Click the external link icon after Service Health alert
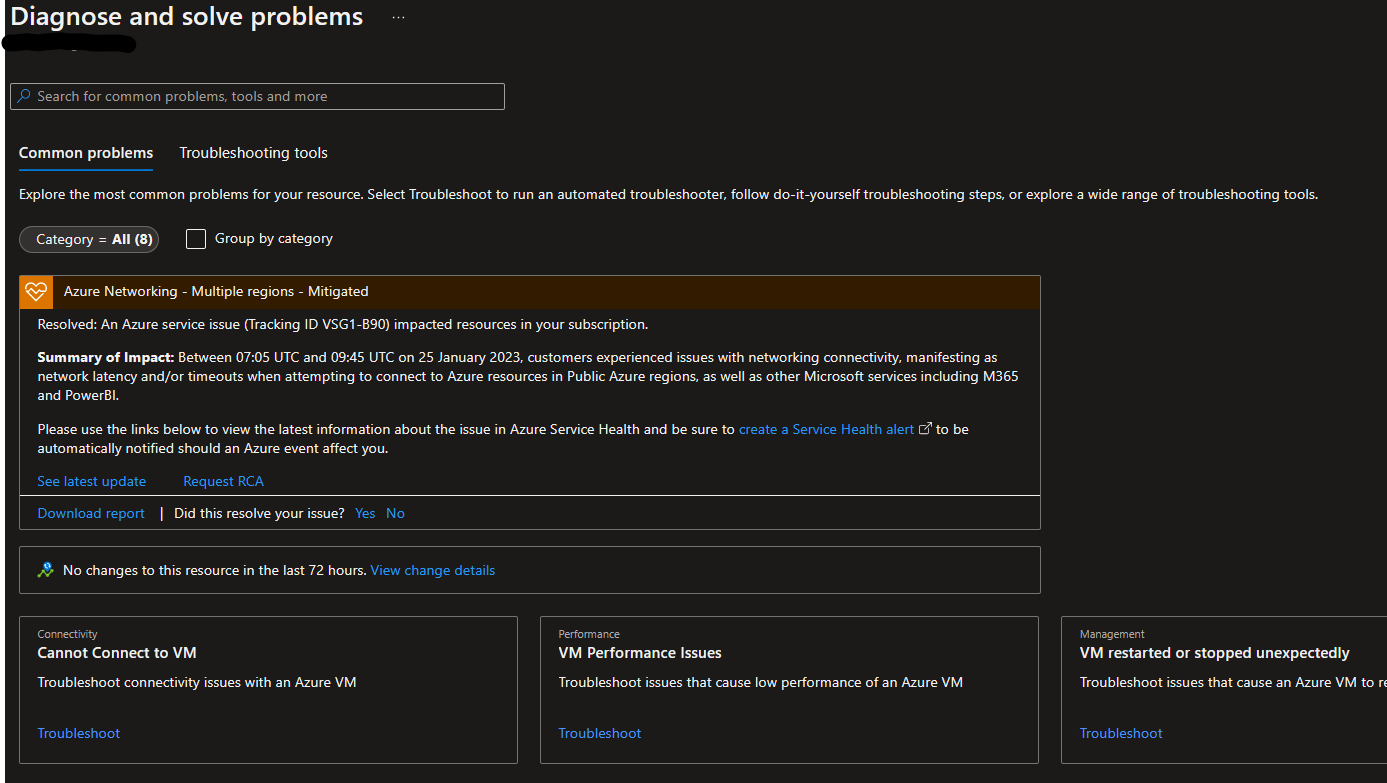 925,429
